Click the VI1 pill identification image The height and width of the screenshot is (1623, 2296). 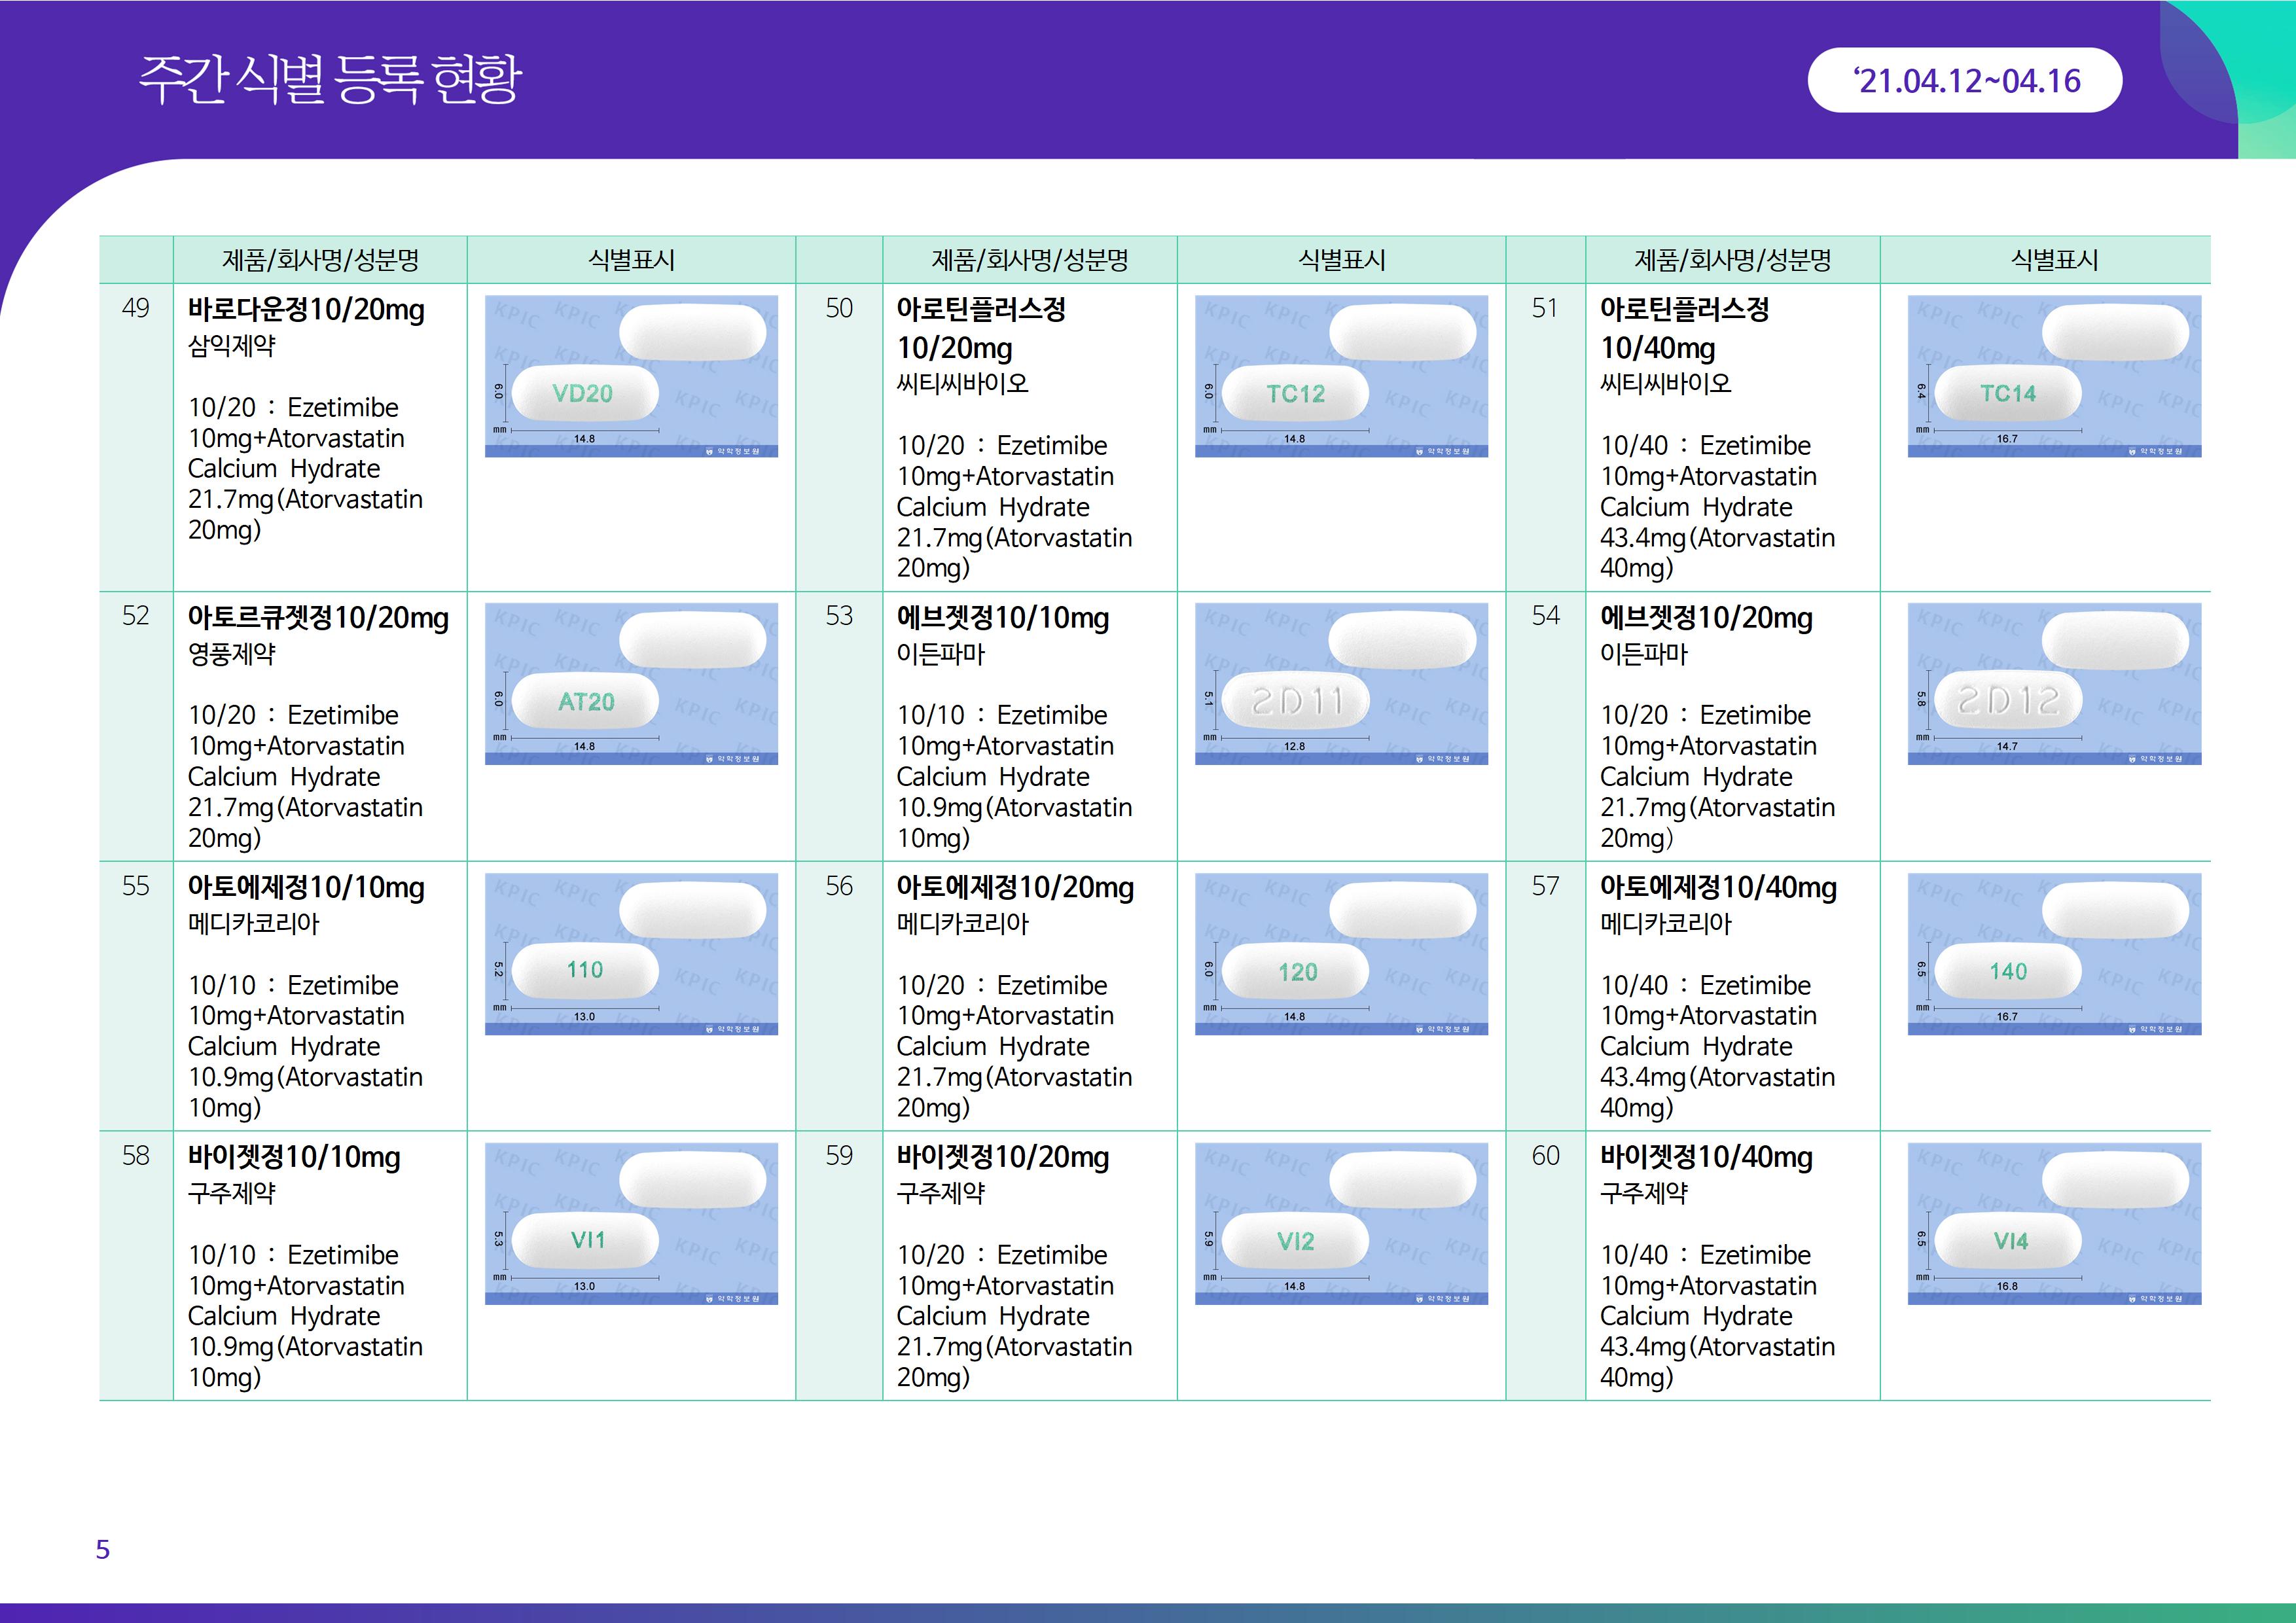coord(631,1223)
